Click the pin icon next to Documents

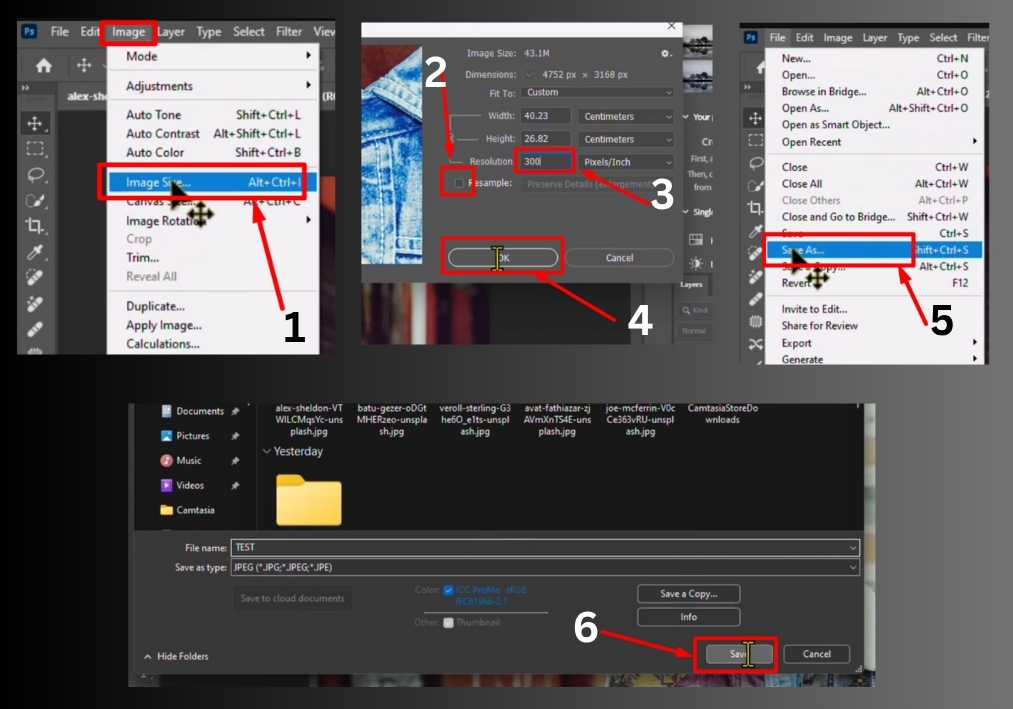tap(235, 411)
